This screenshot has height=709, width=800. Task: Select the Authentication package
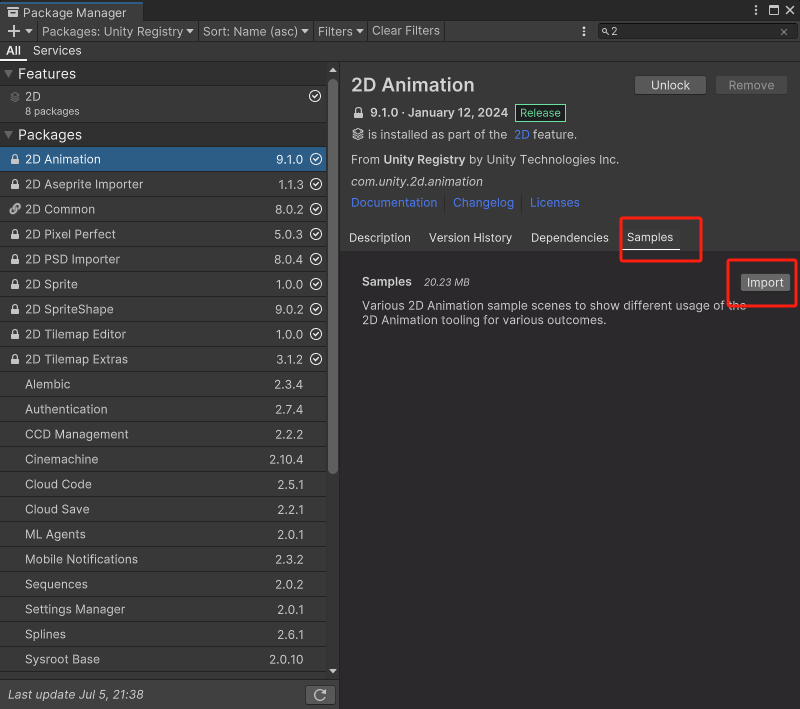point(163,409)
